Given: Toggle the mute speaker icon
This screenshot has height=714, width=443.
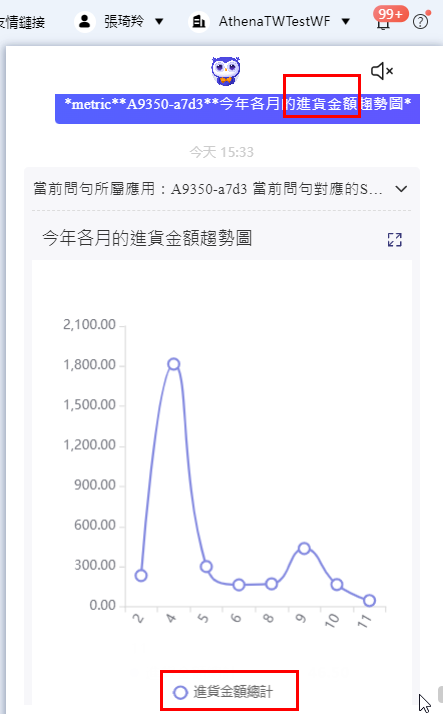Looking at the screenshot, I should (382, 71).
